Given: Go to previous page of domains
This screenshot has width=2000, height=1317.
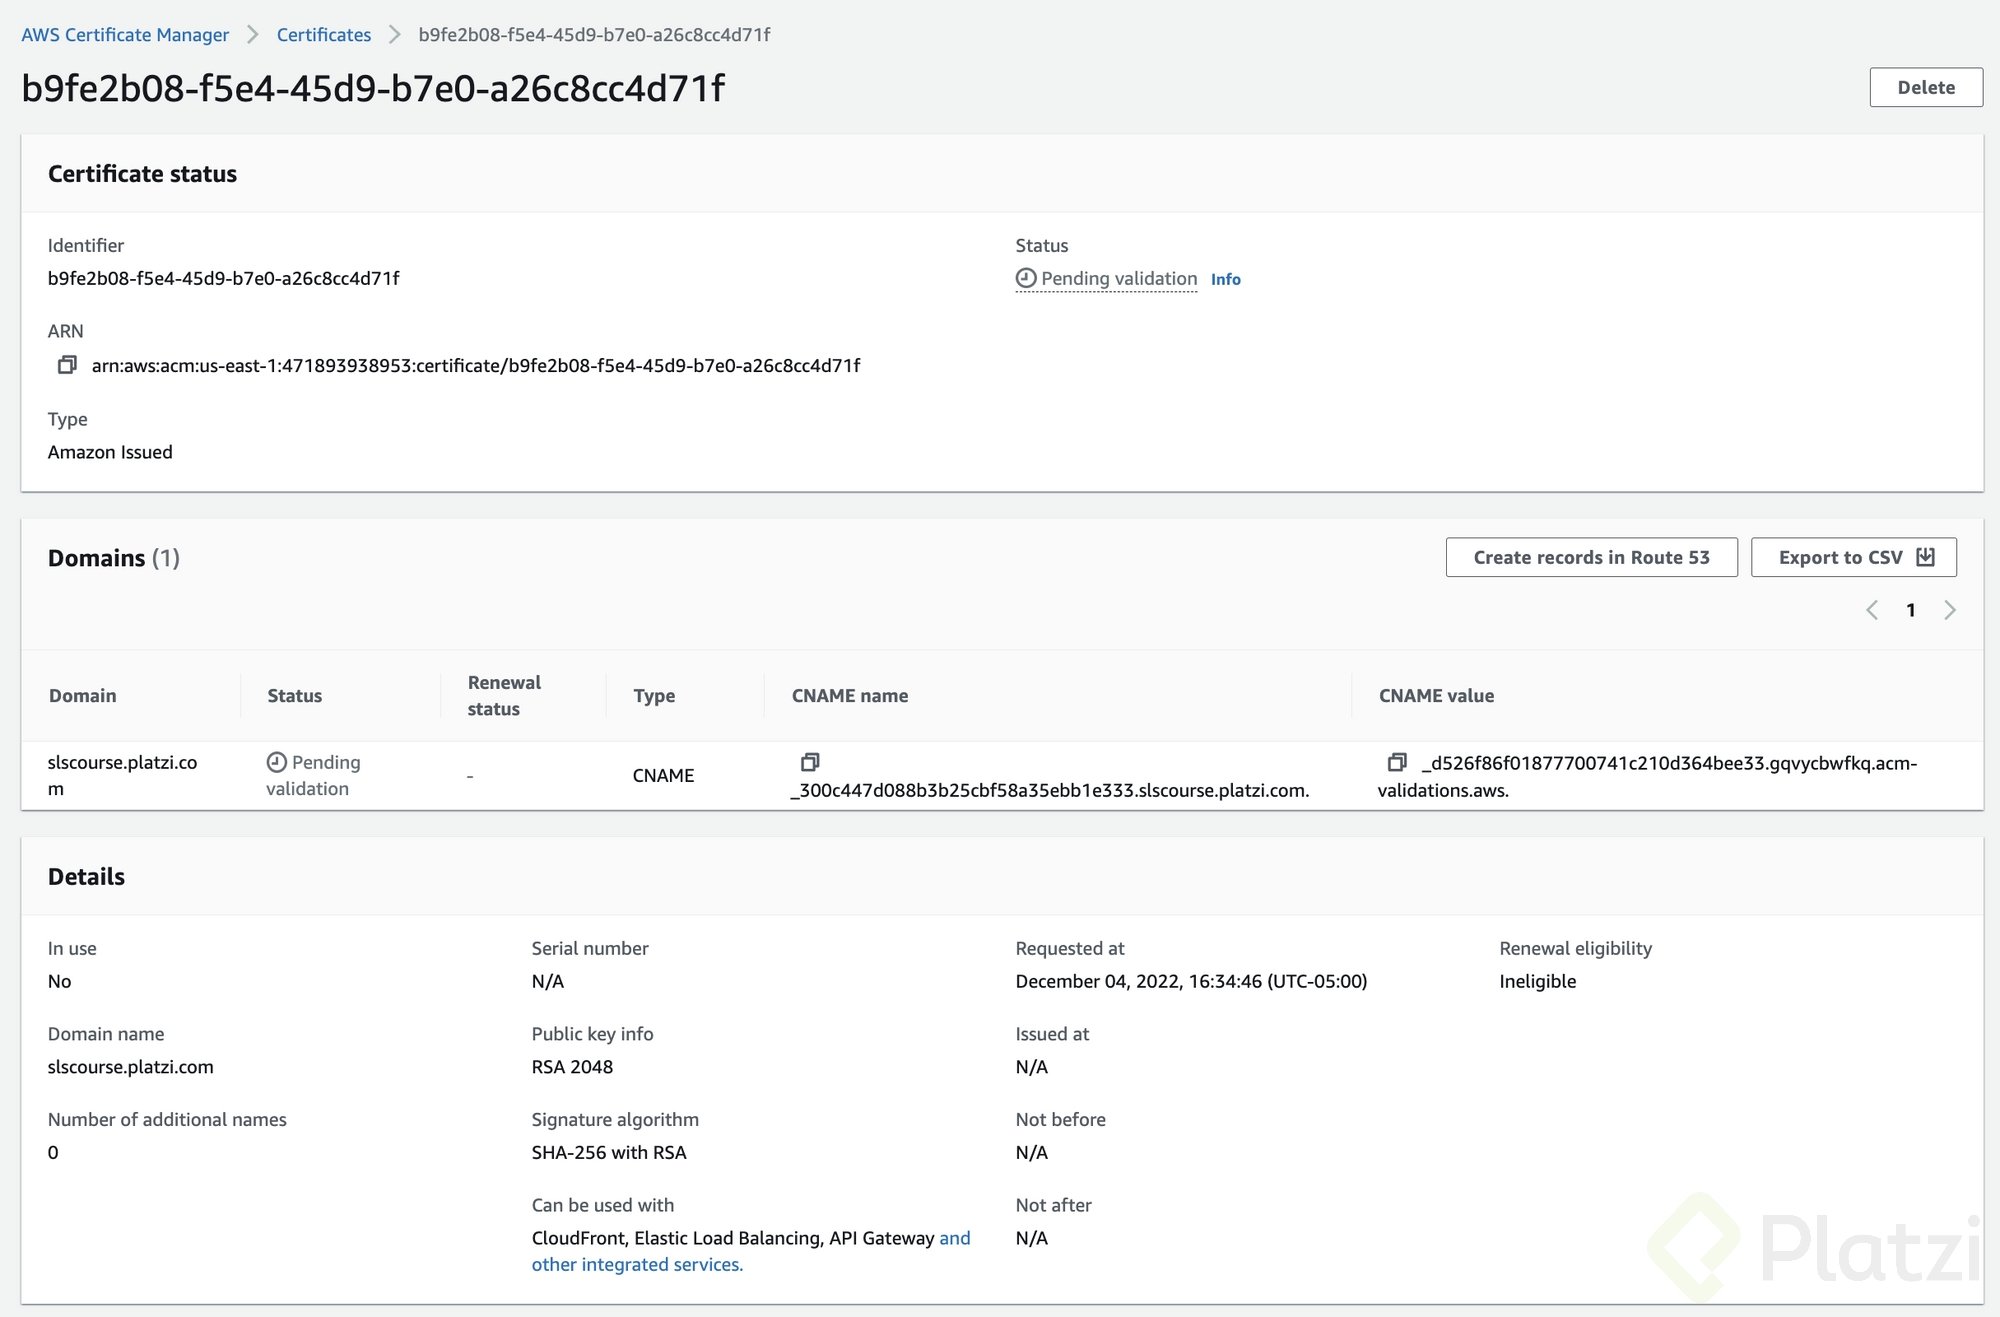Looking at the screenshot, I should pos(1872,610).
